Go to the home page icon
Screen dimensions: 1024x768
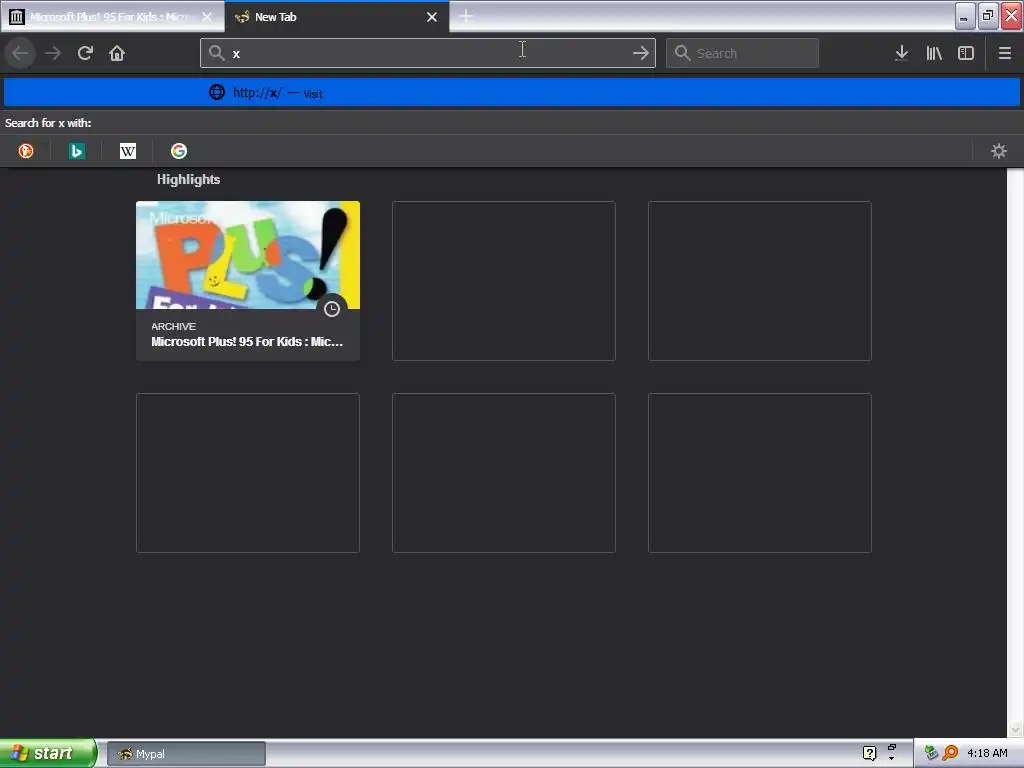(117, 53)
